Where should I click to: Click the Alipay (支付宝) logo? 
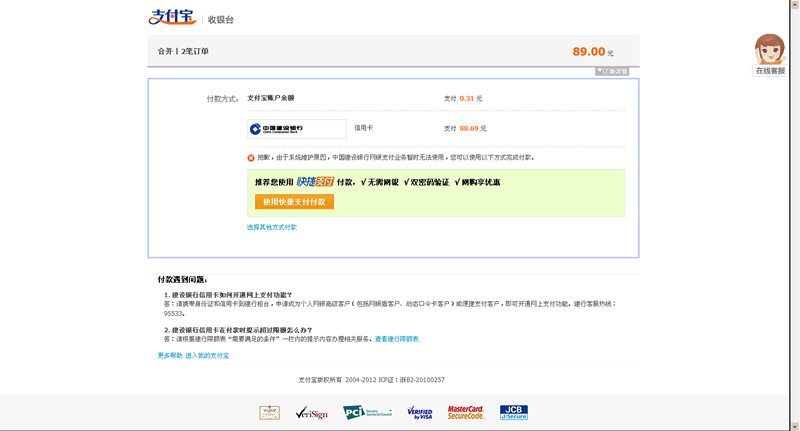[x=171, y=17]
